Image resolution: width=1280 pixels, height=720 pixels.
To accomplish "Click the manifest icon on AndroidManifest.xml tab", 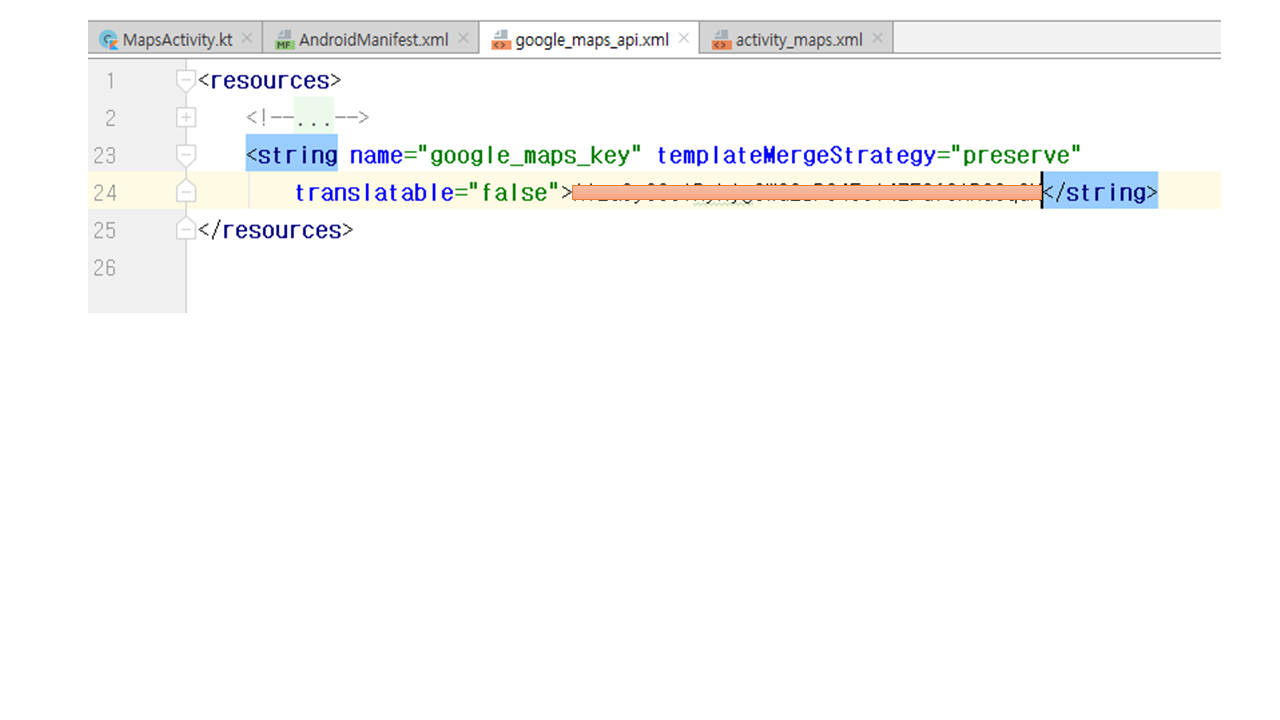I will (x=284, y=40).
